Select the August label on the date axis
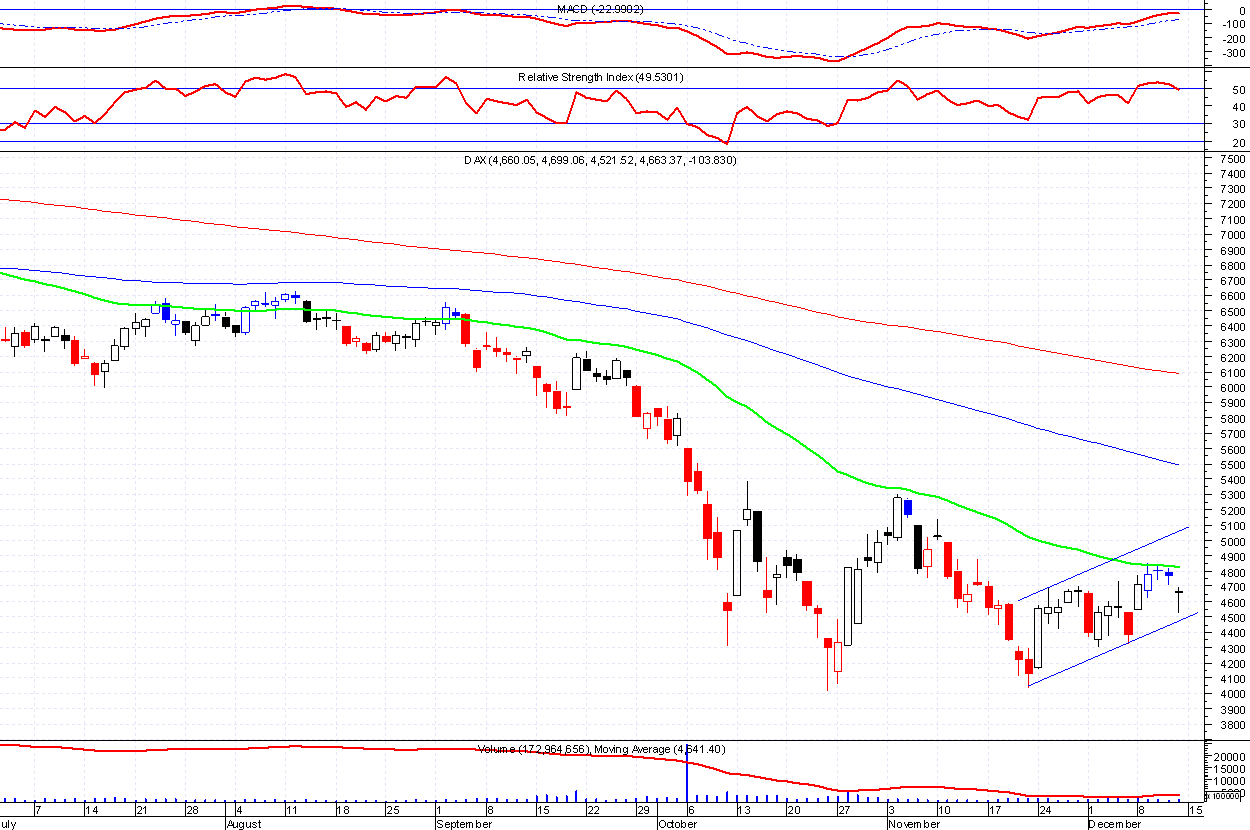1250x830 pixels. [244, 824]
